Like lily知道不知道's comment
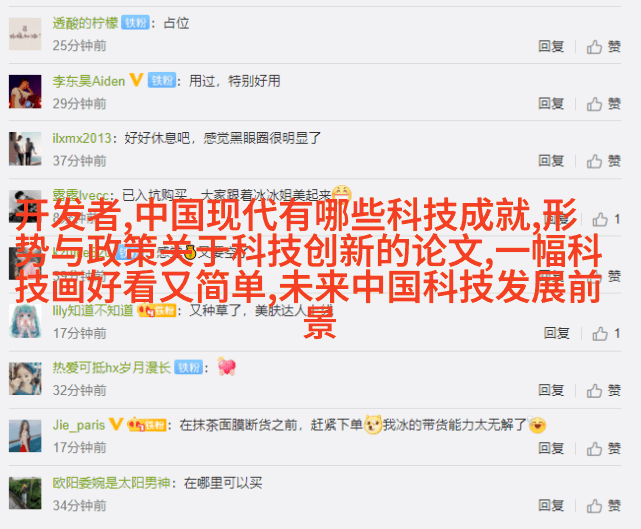Image resolution: width=641 pixels, height=529 pixels. pos(606,334)
